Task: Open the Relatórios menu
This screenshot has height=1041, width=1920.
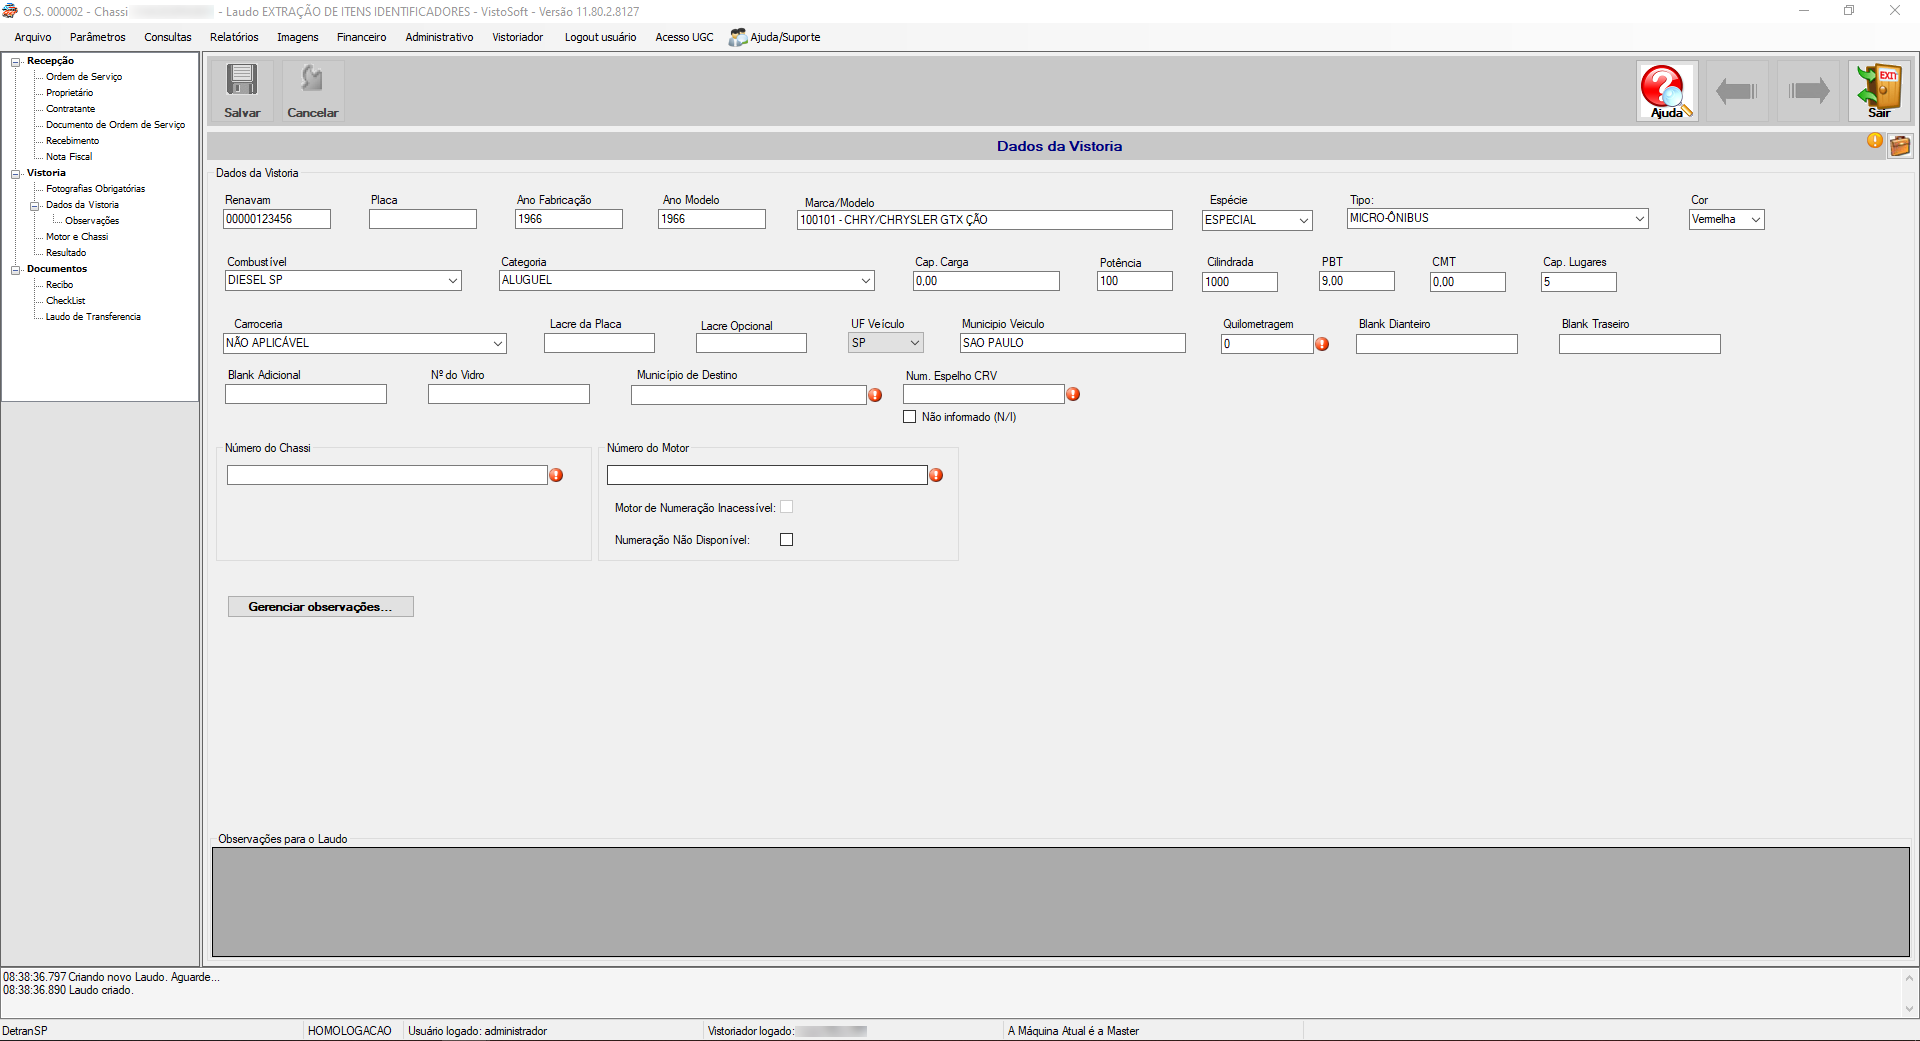Action: (x=234, y=37)
